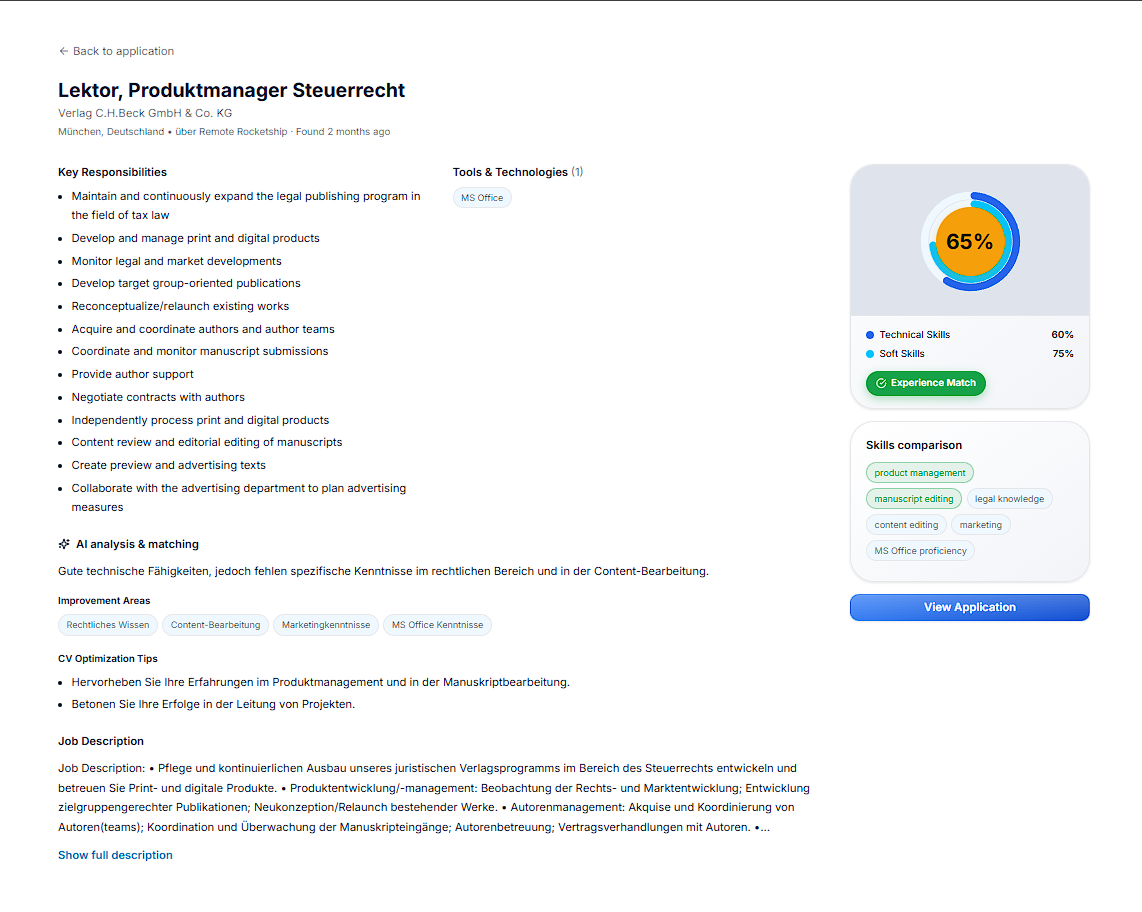Click the back arrow icon
The image size is (1142, 912).
pos(63,51)
